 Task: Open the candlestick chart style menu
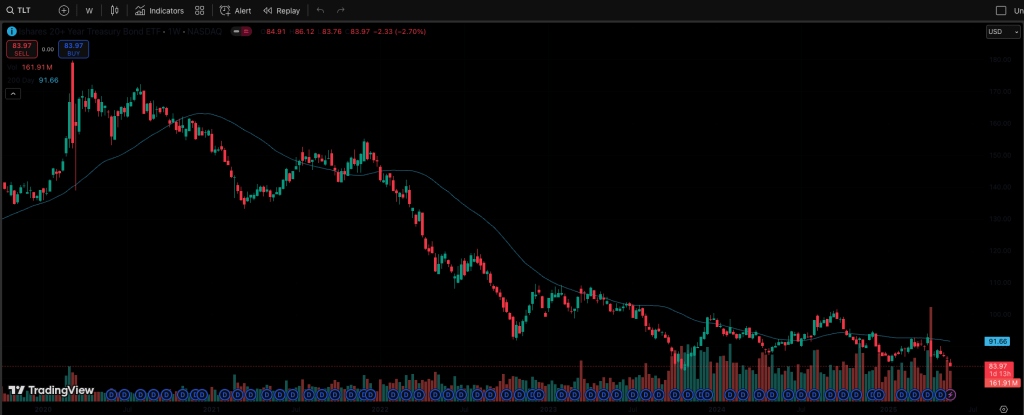pyautogui.click(x=115, y=10)
